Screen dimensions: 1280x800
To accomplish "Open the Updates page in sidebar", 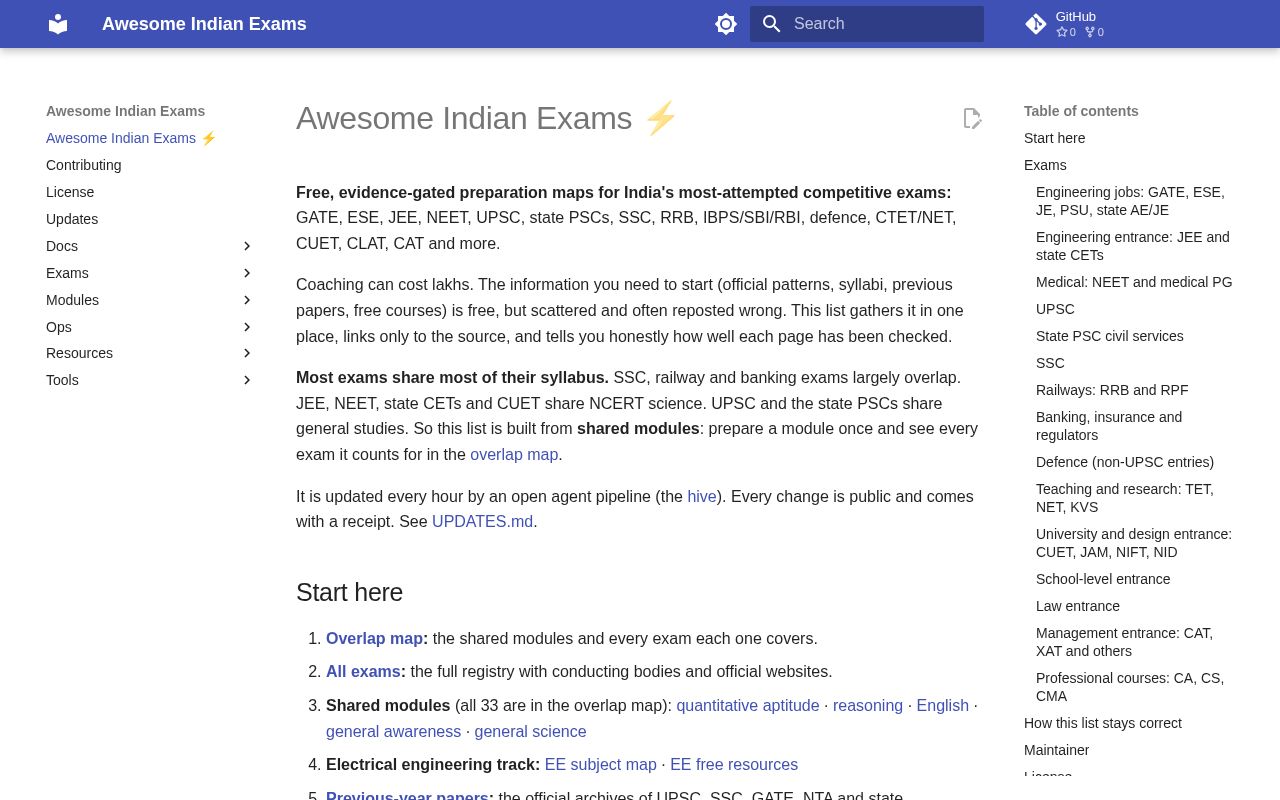I will pyautogui.click(x=72, y=219).
